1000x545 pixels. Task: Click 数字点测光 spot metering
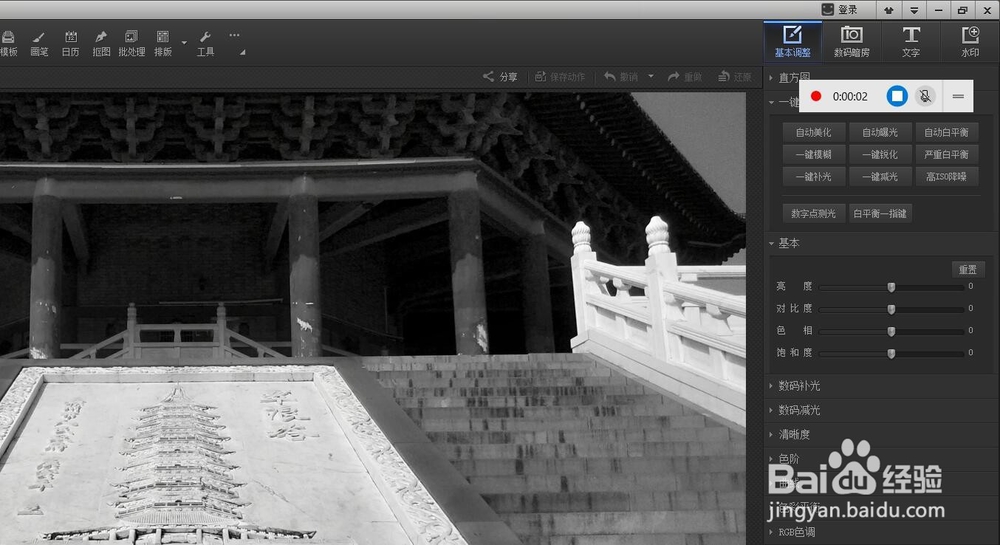point(814,214)
